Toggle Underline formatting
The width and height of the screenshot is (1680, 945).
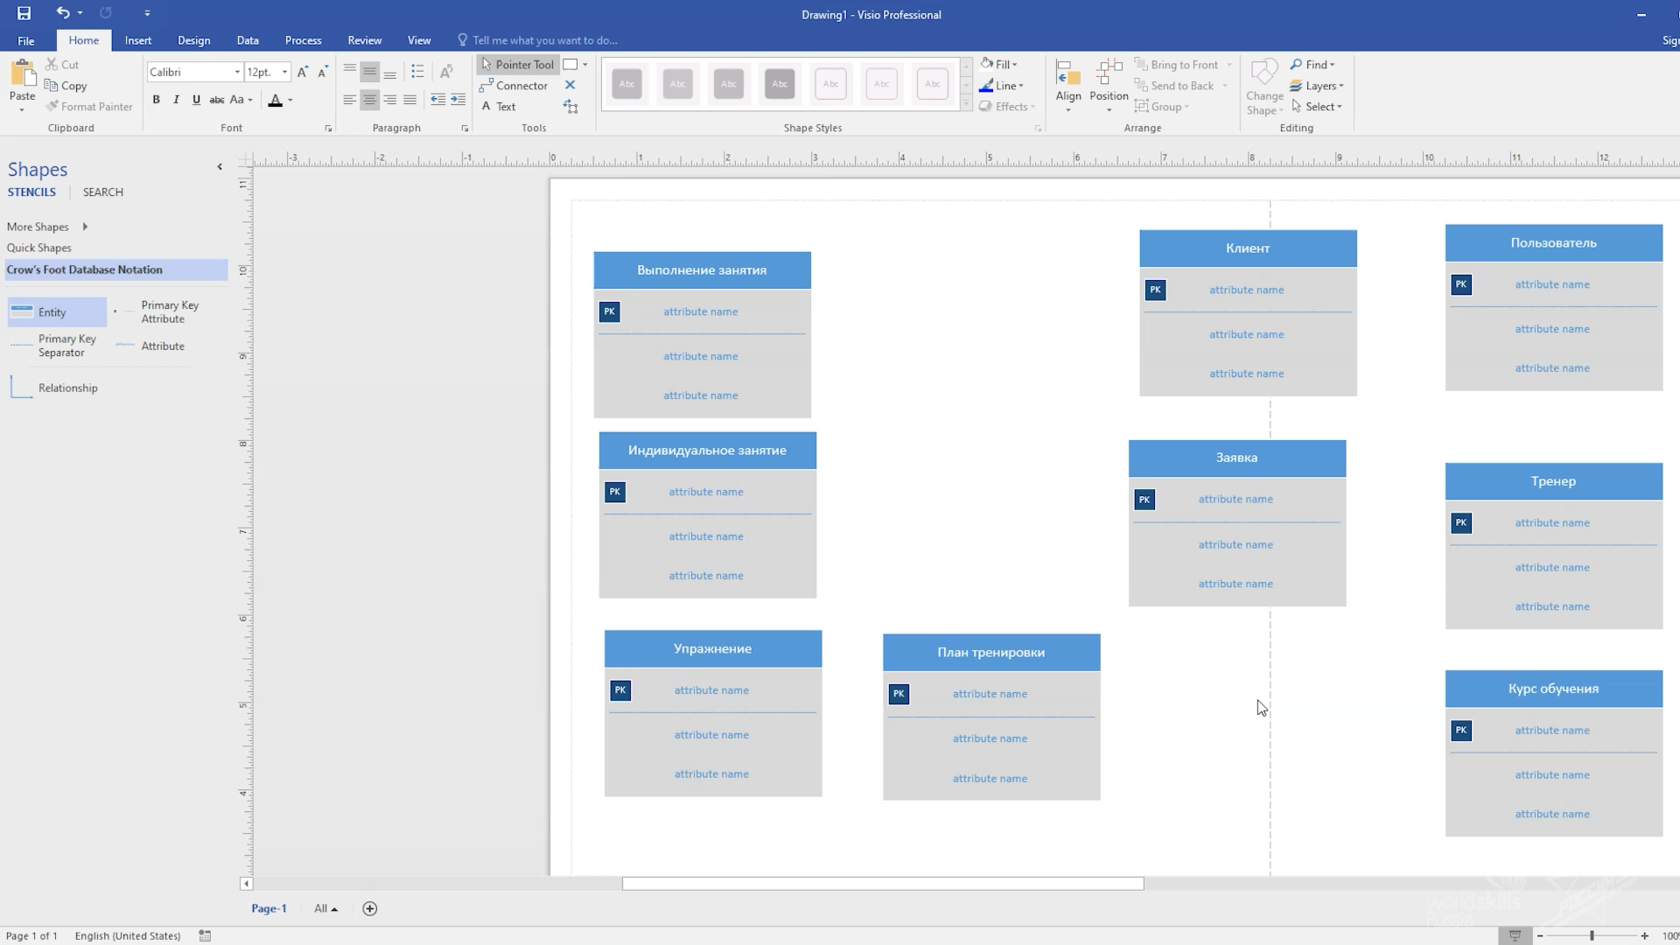(196, 100)
